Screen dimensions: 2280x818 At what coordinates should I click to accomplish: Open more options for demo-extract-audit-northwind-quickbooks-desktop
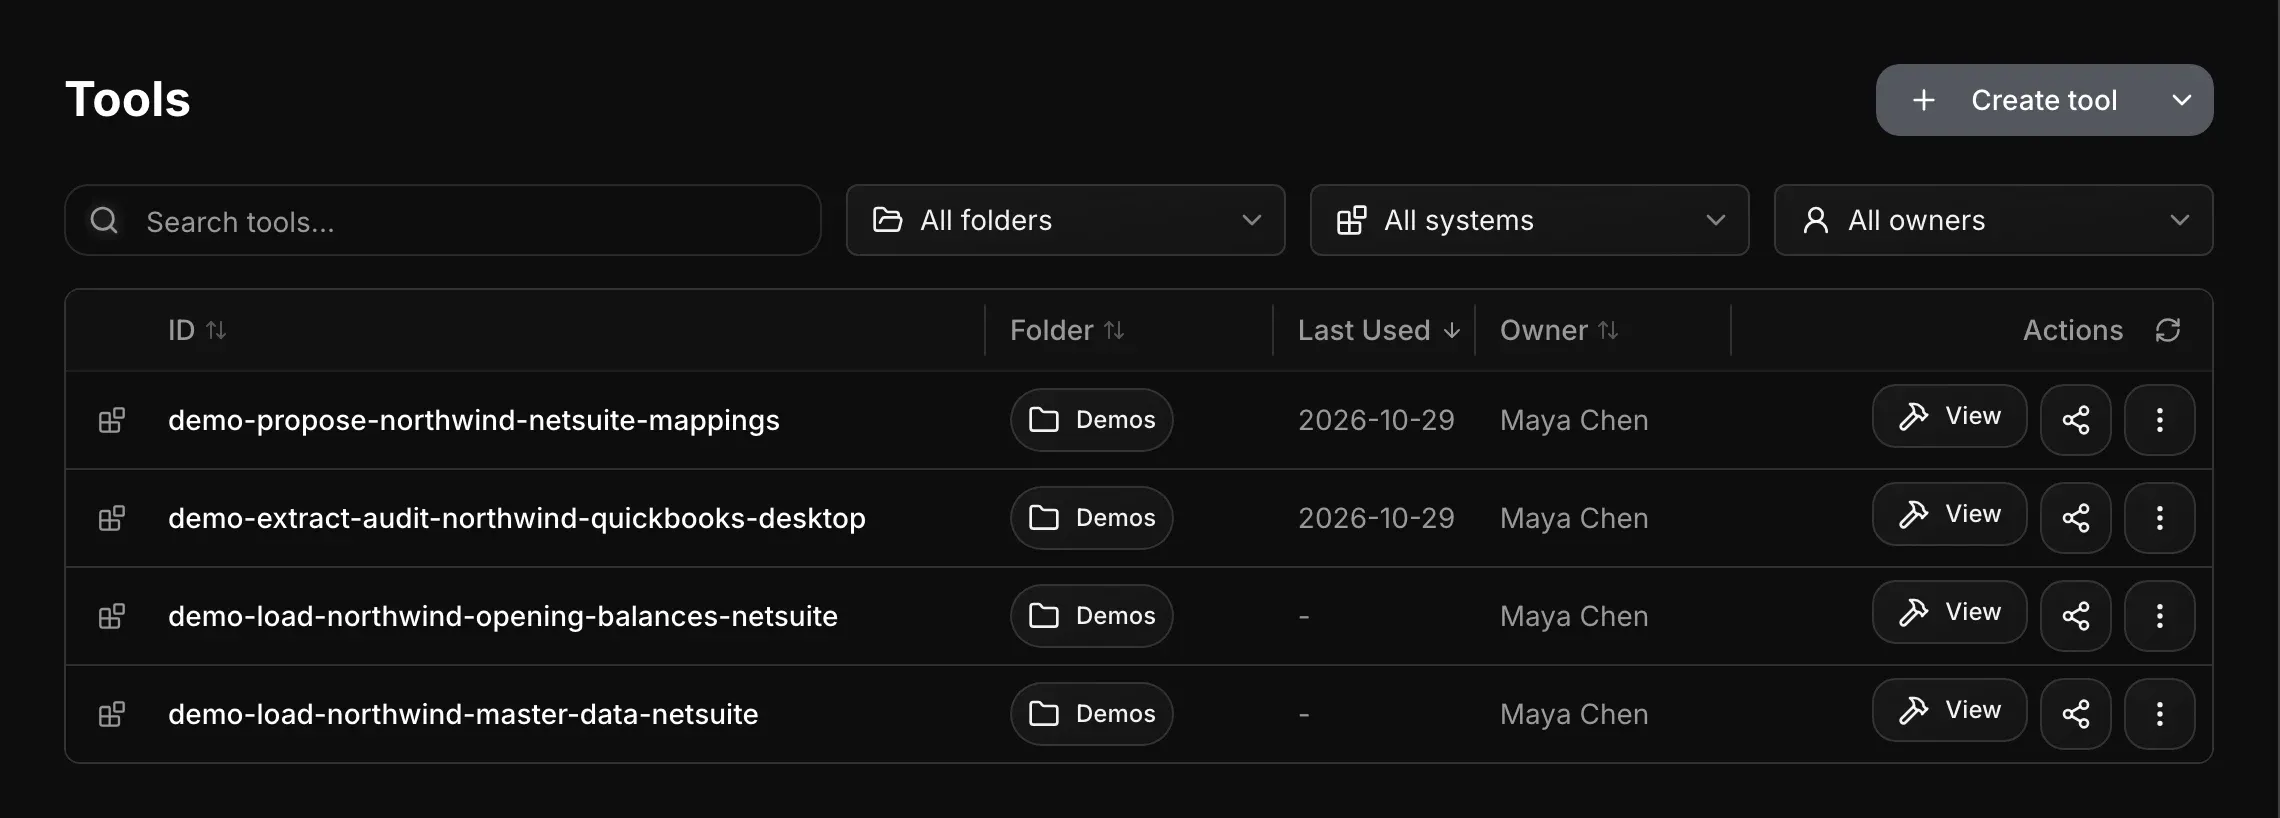2160,518
